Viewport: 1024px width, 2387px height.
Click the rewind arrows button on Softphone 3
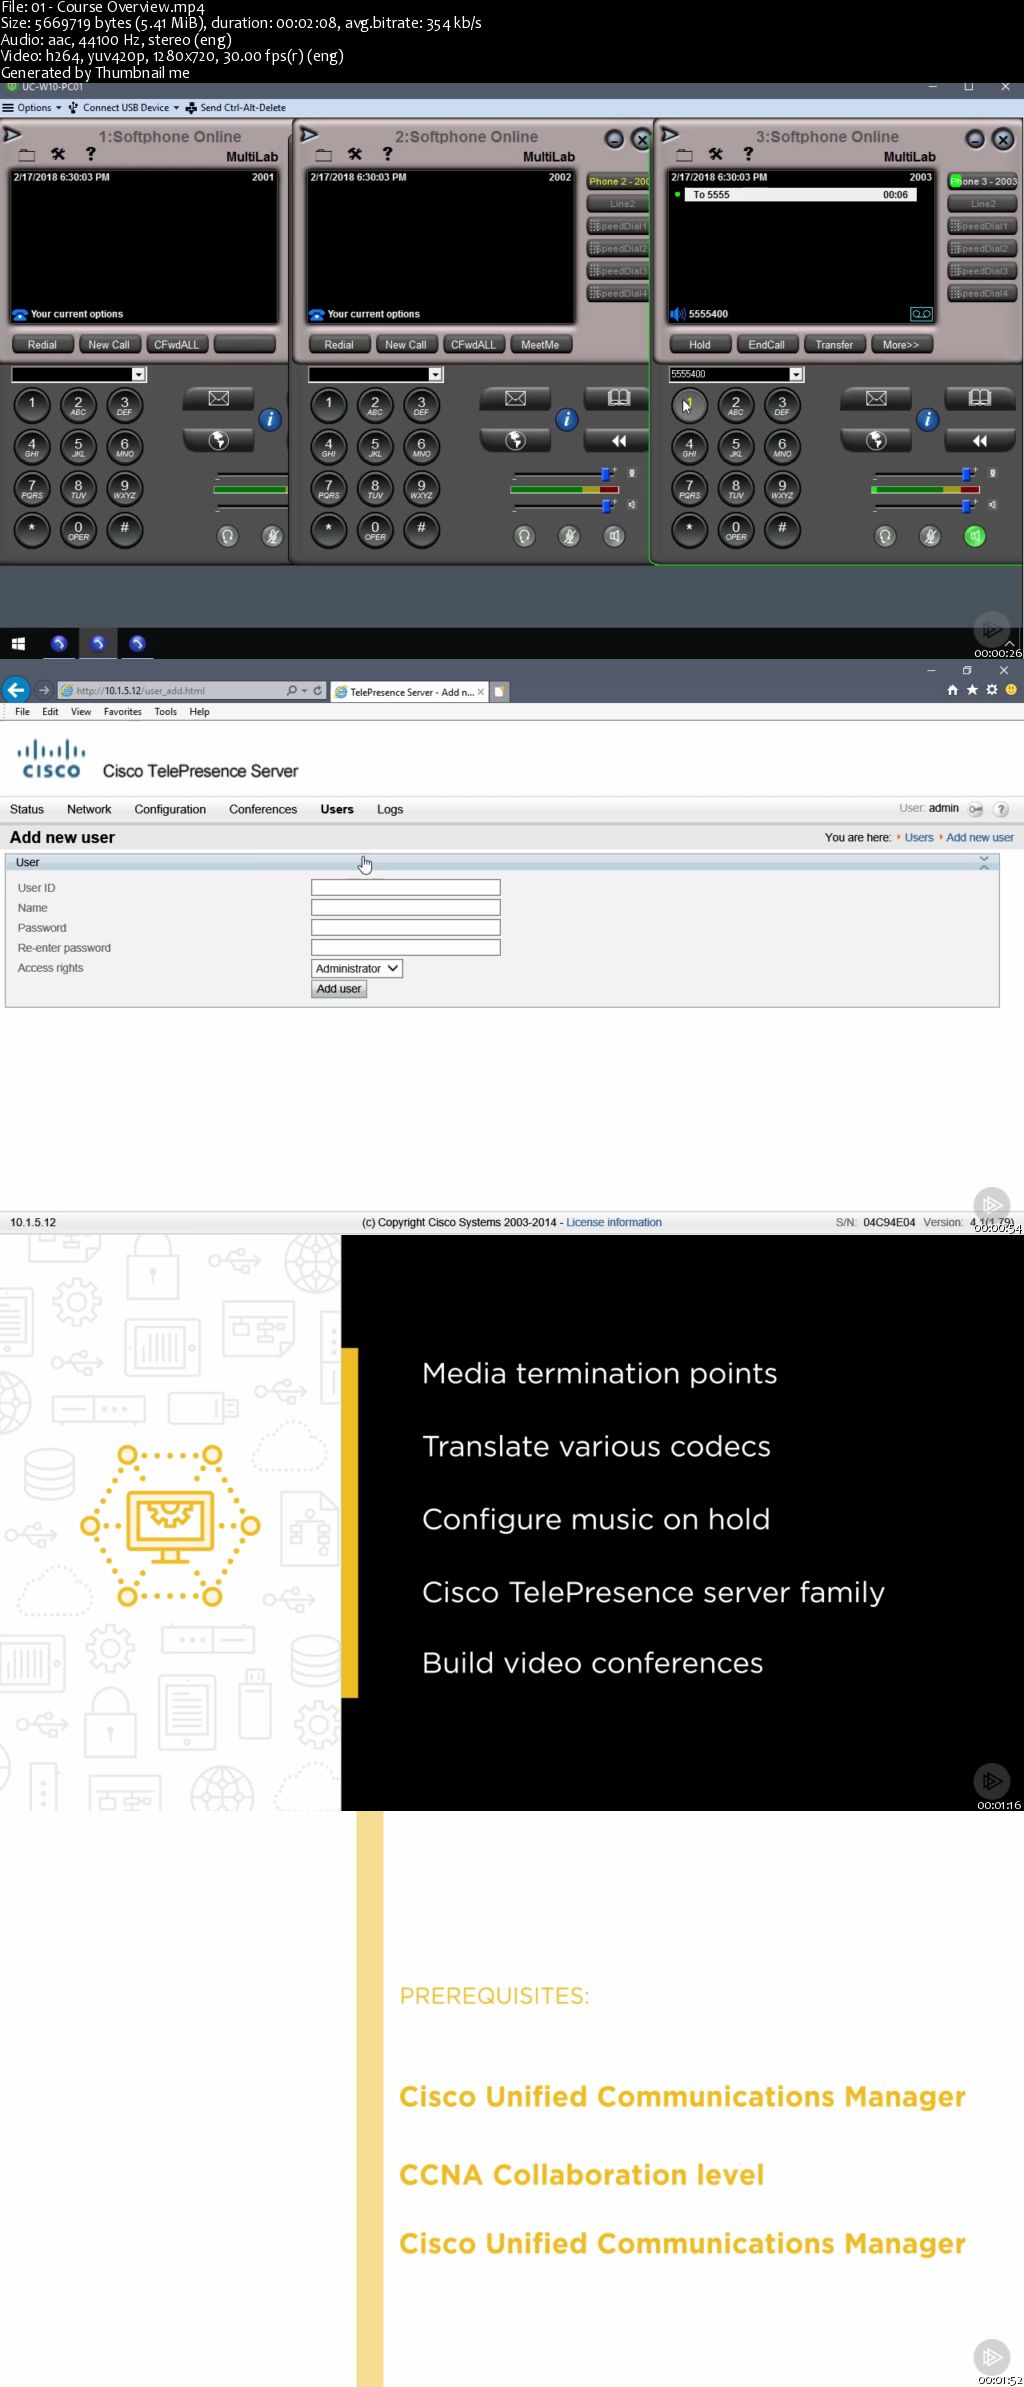(x=980, y=440)
